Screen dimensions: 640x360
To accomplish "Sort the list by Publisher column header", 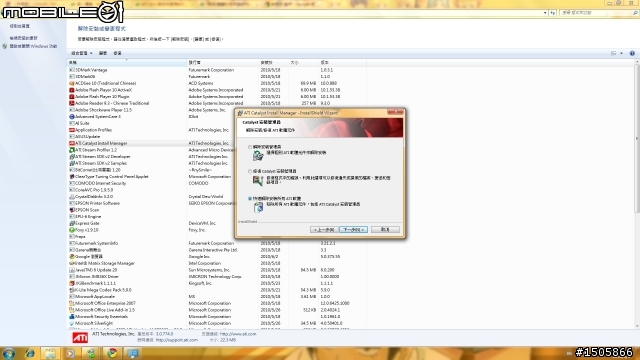I will point(222,62).
